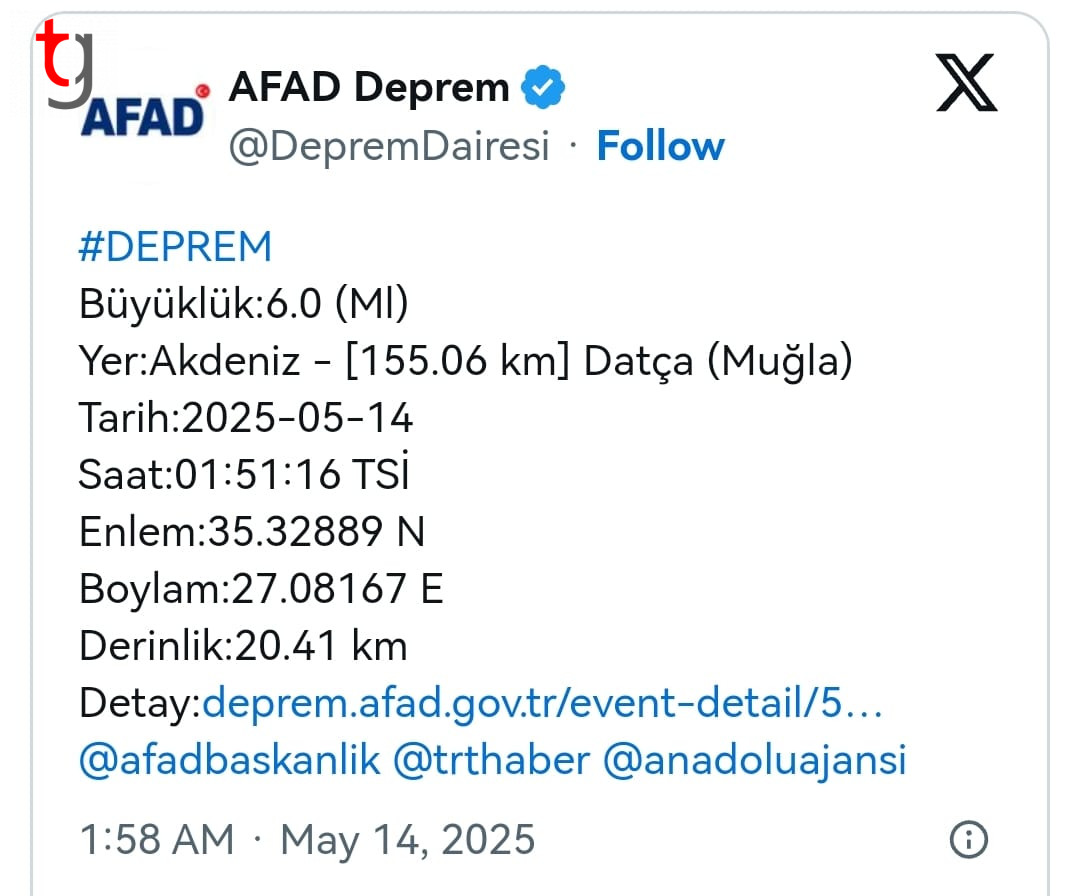
Task: Open the AFAD Deprem display name
Action: tap(368, 87)
